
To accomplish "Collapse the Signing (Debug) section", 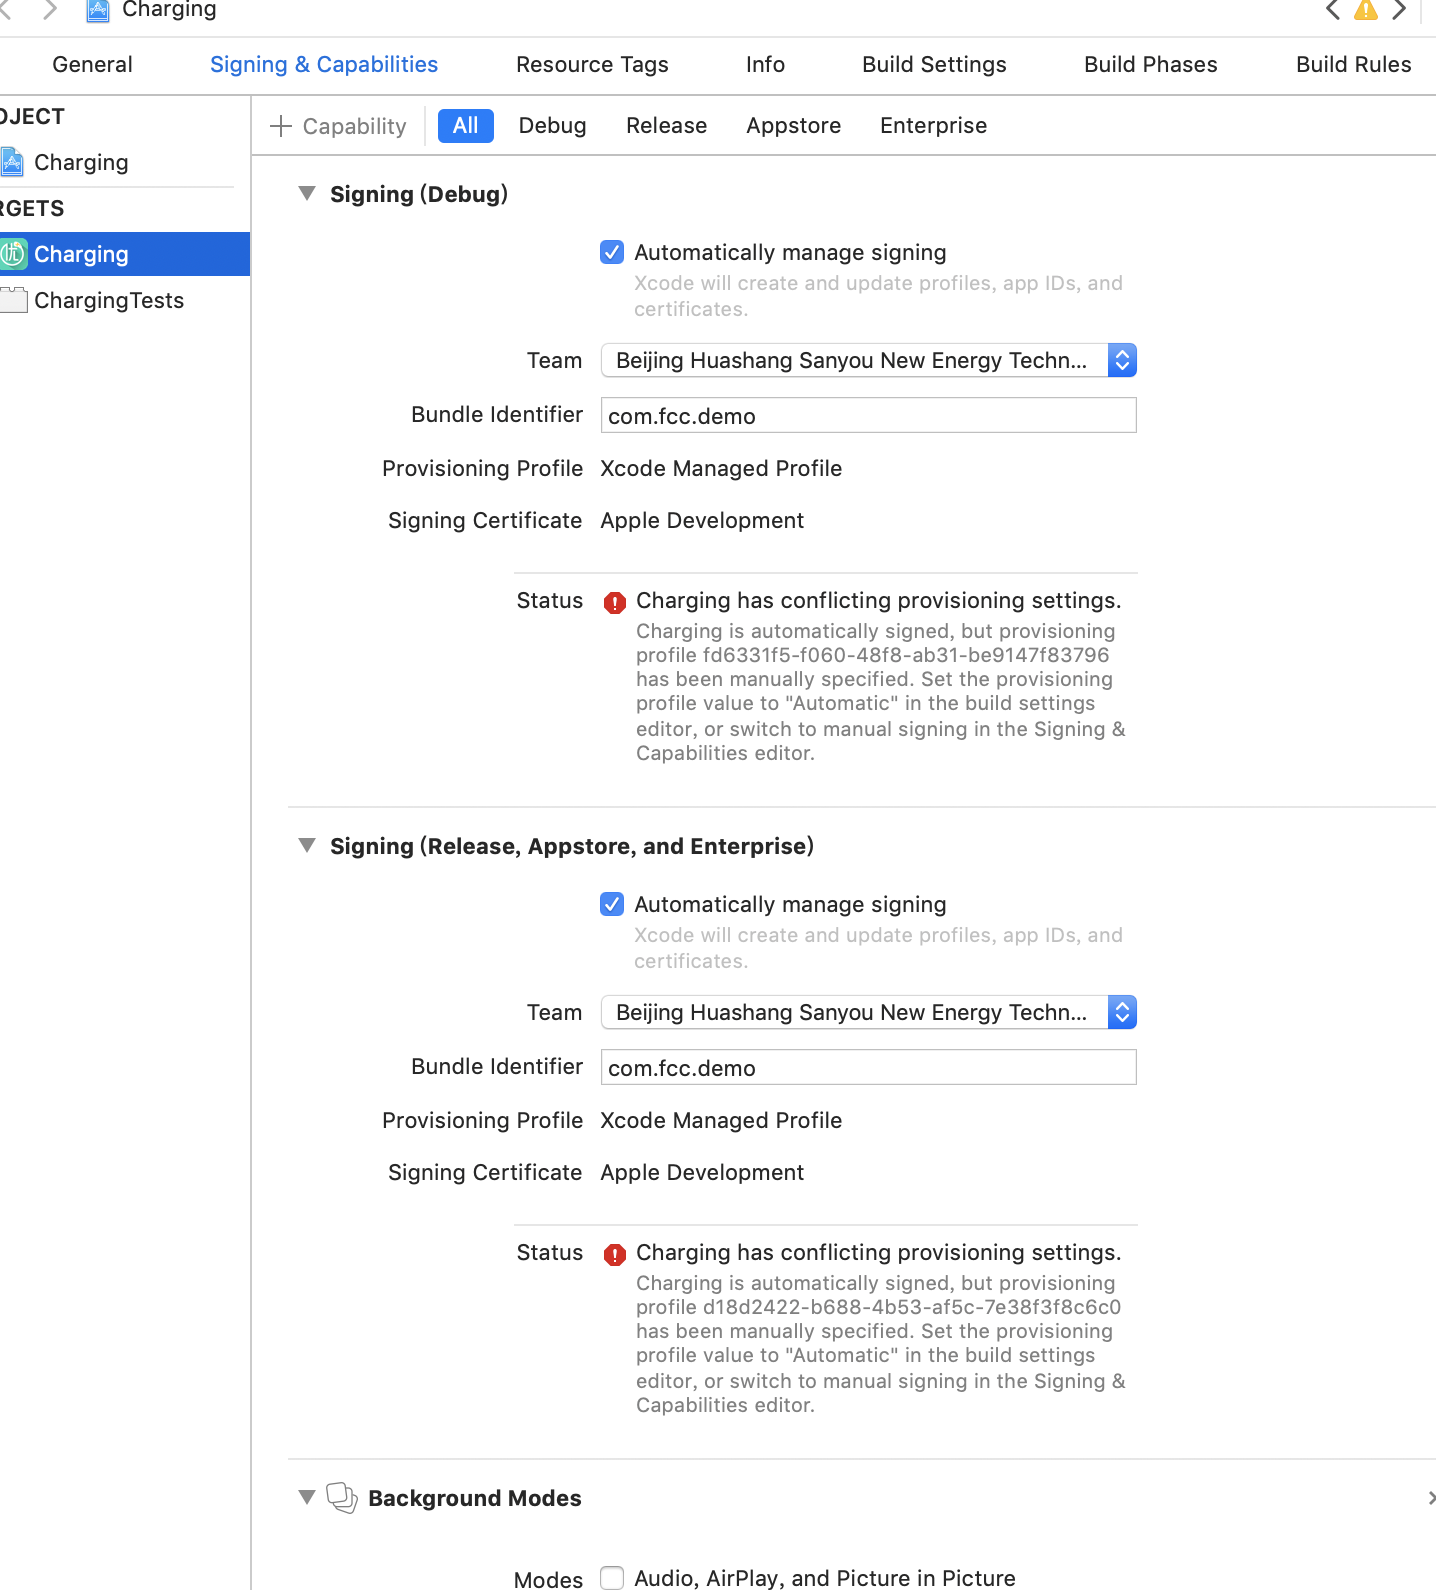I will click(307, 193).
